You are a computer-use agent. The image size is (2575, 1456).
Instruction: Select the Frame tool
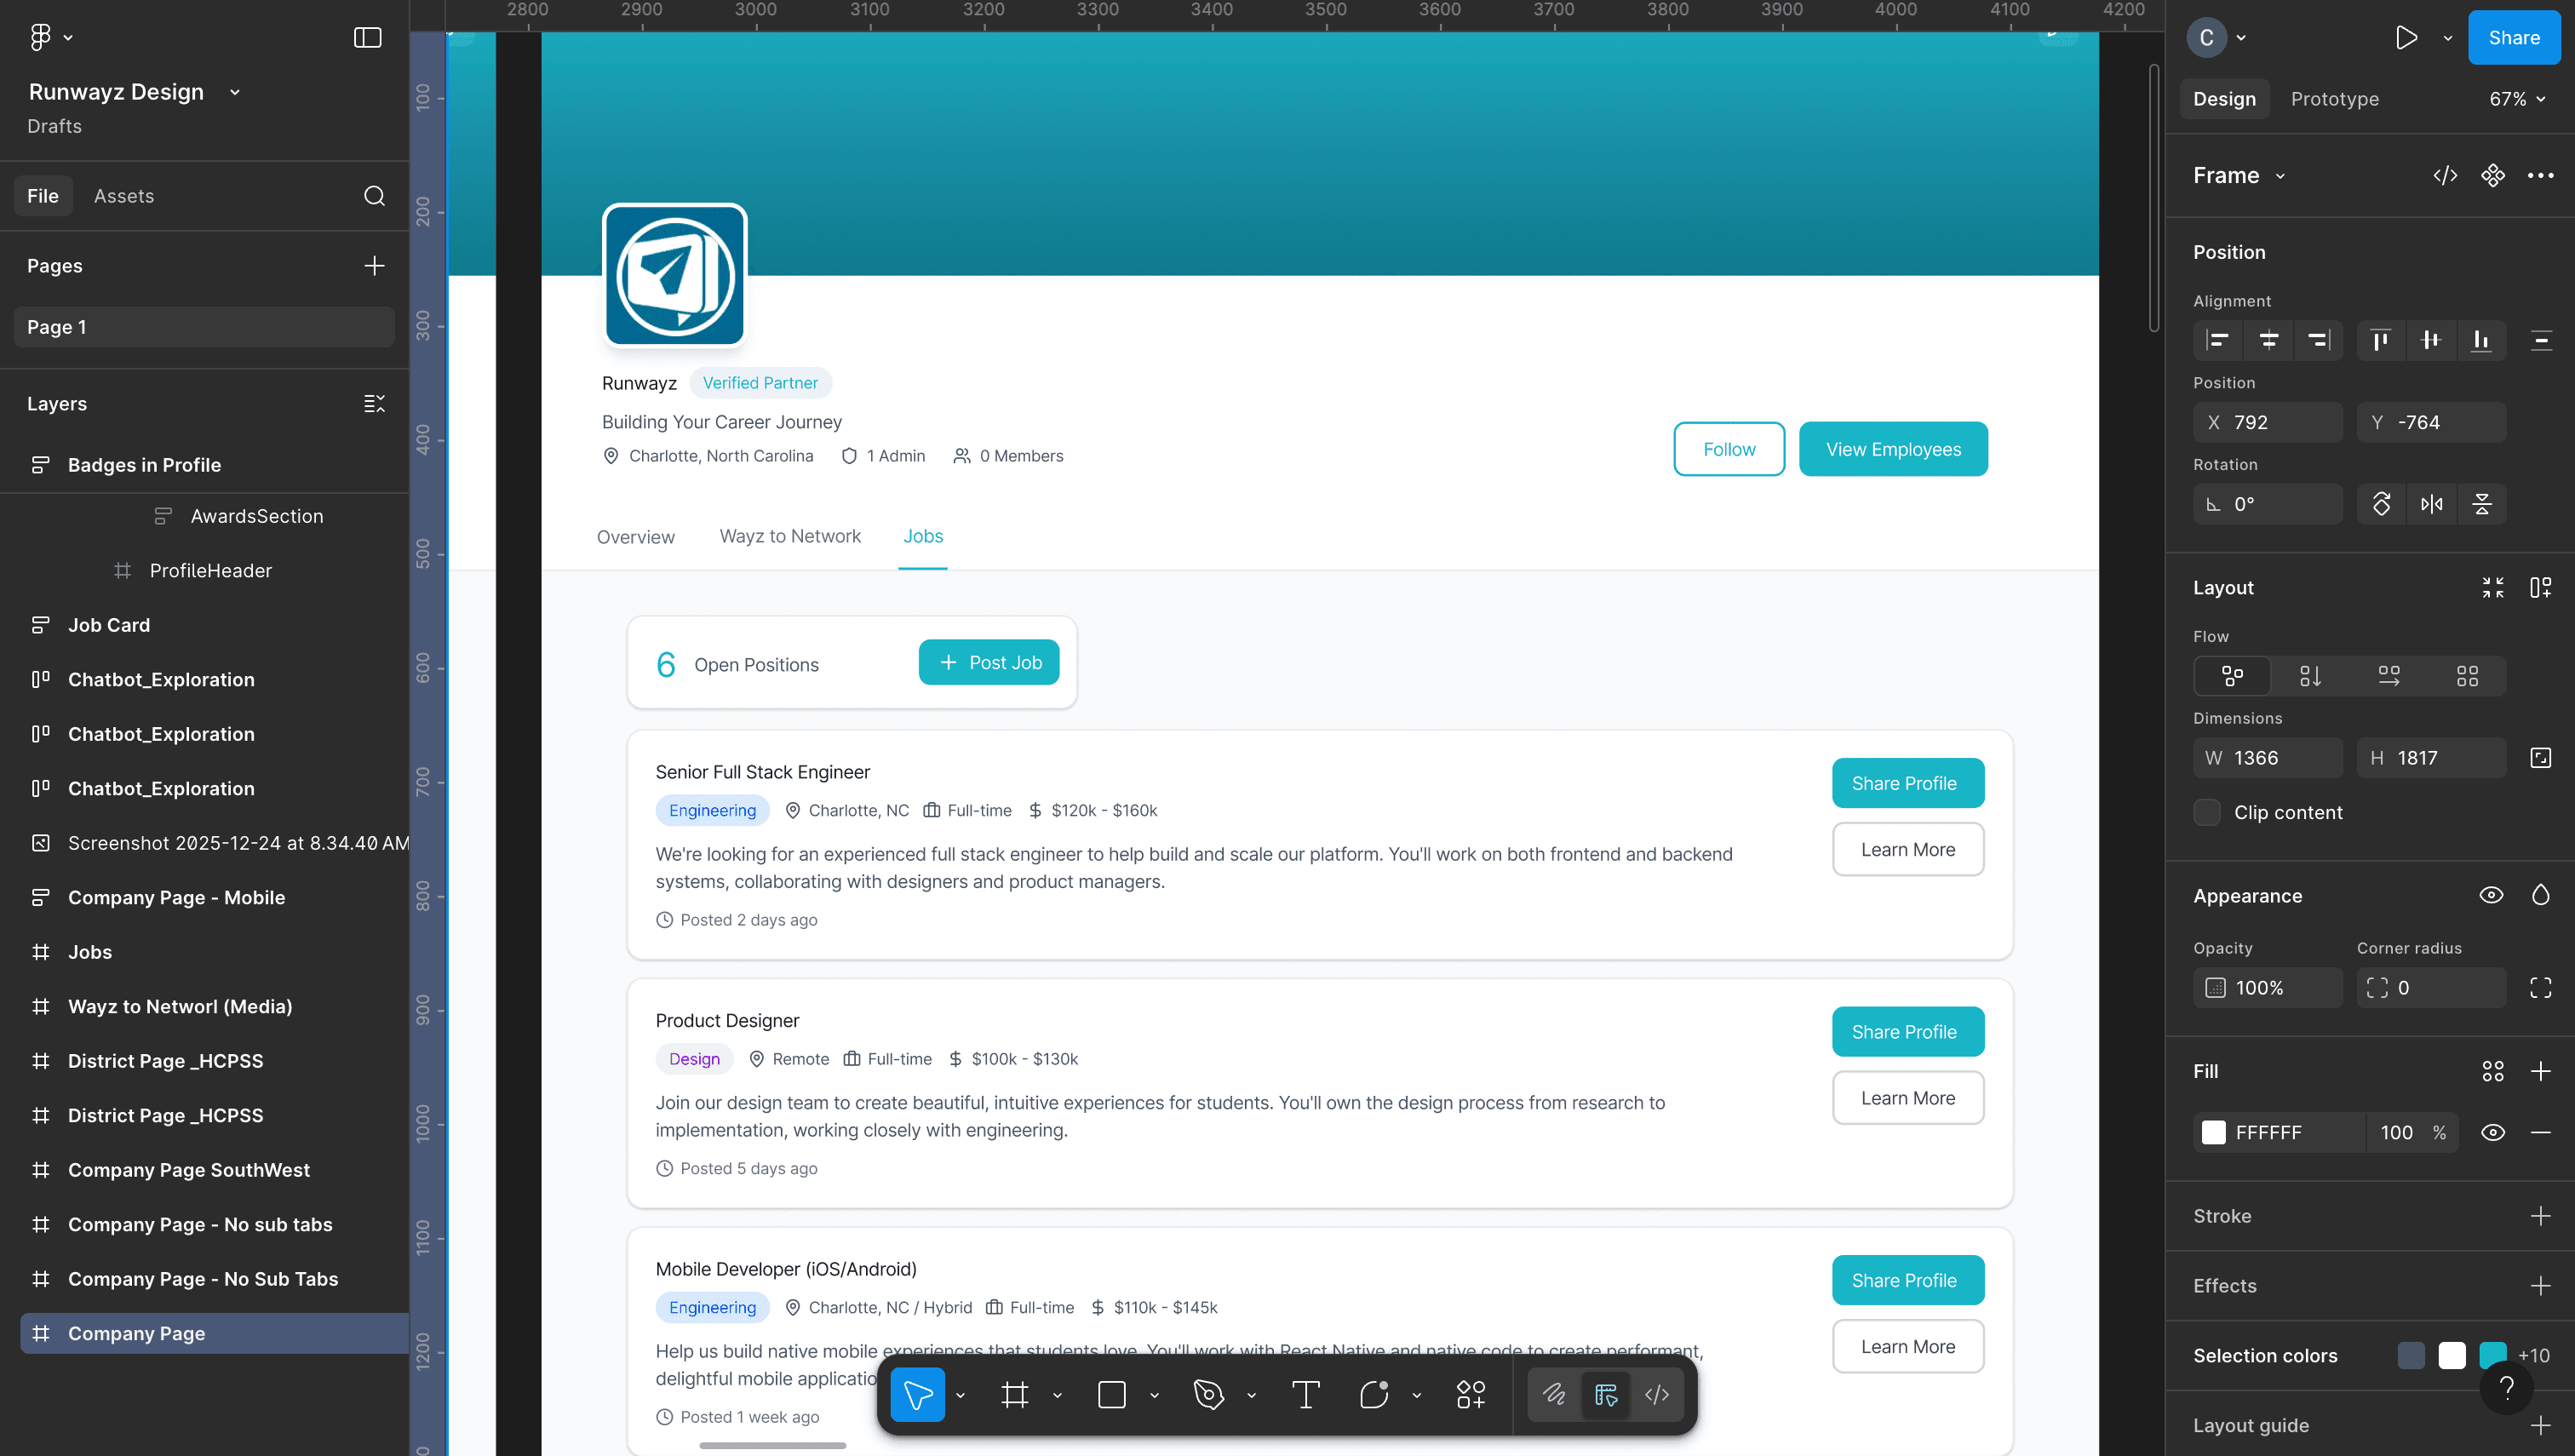(x=1015, y=1394)
